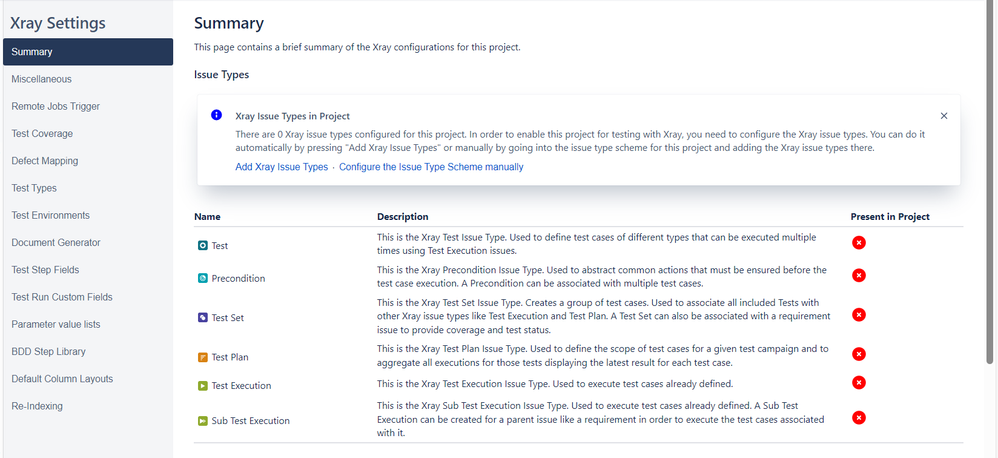Click the Sub Test Execution issue type icon
Viewport: 998px width, 458px height.
(202, 420)
